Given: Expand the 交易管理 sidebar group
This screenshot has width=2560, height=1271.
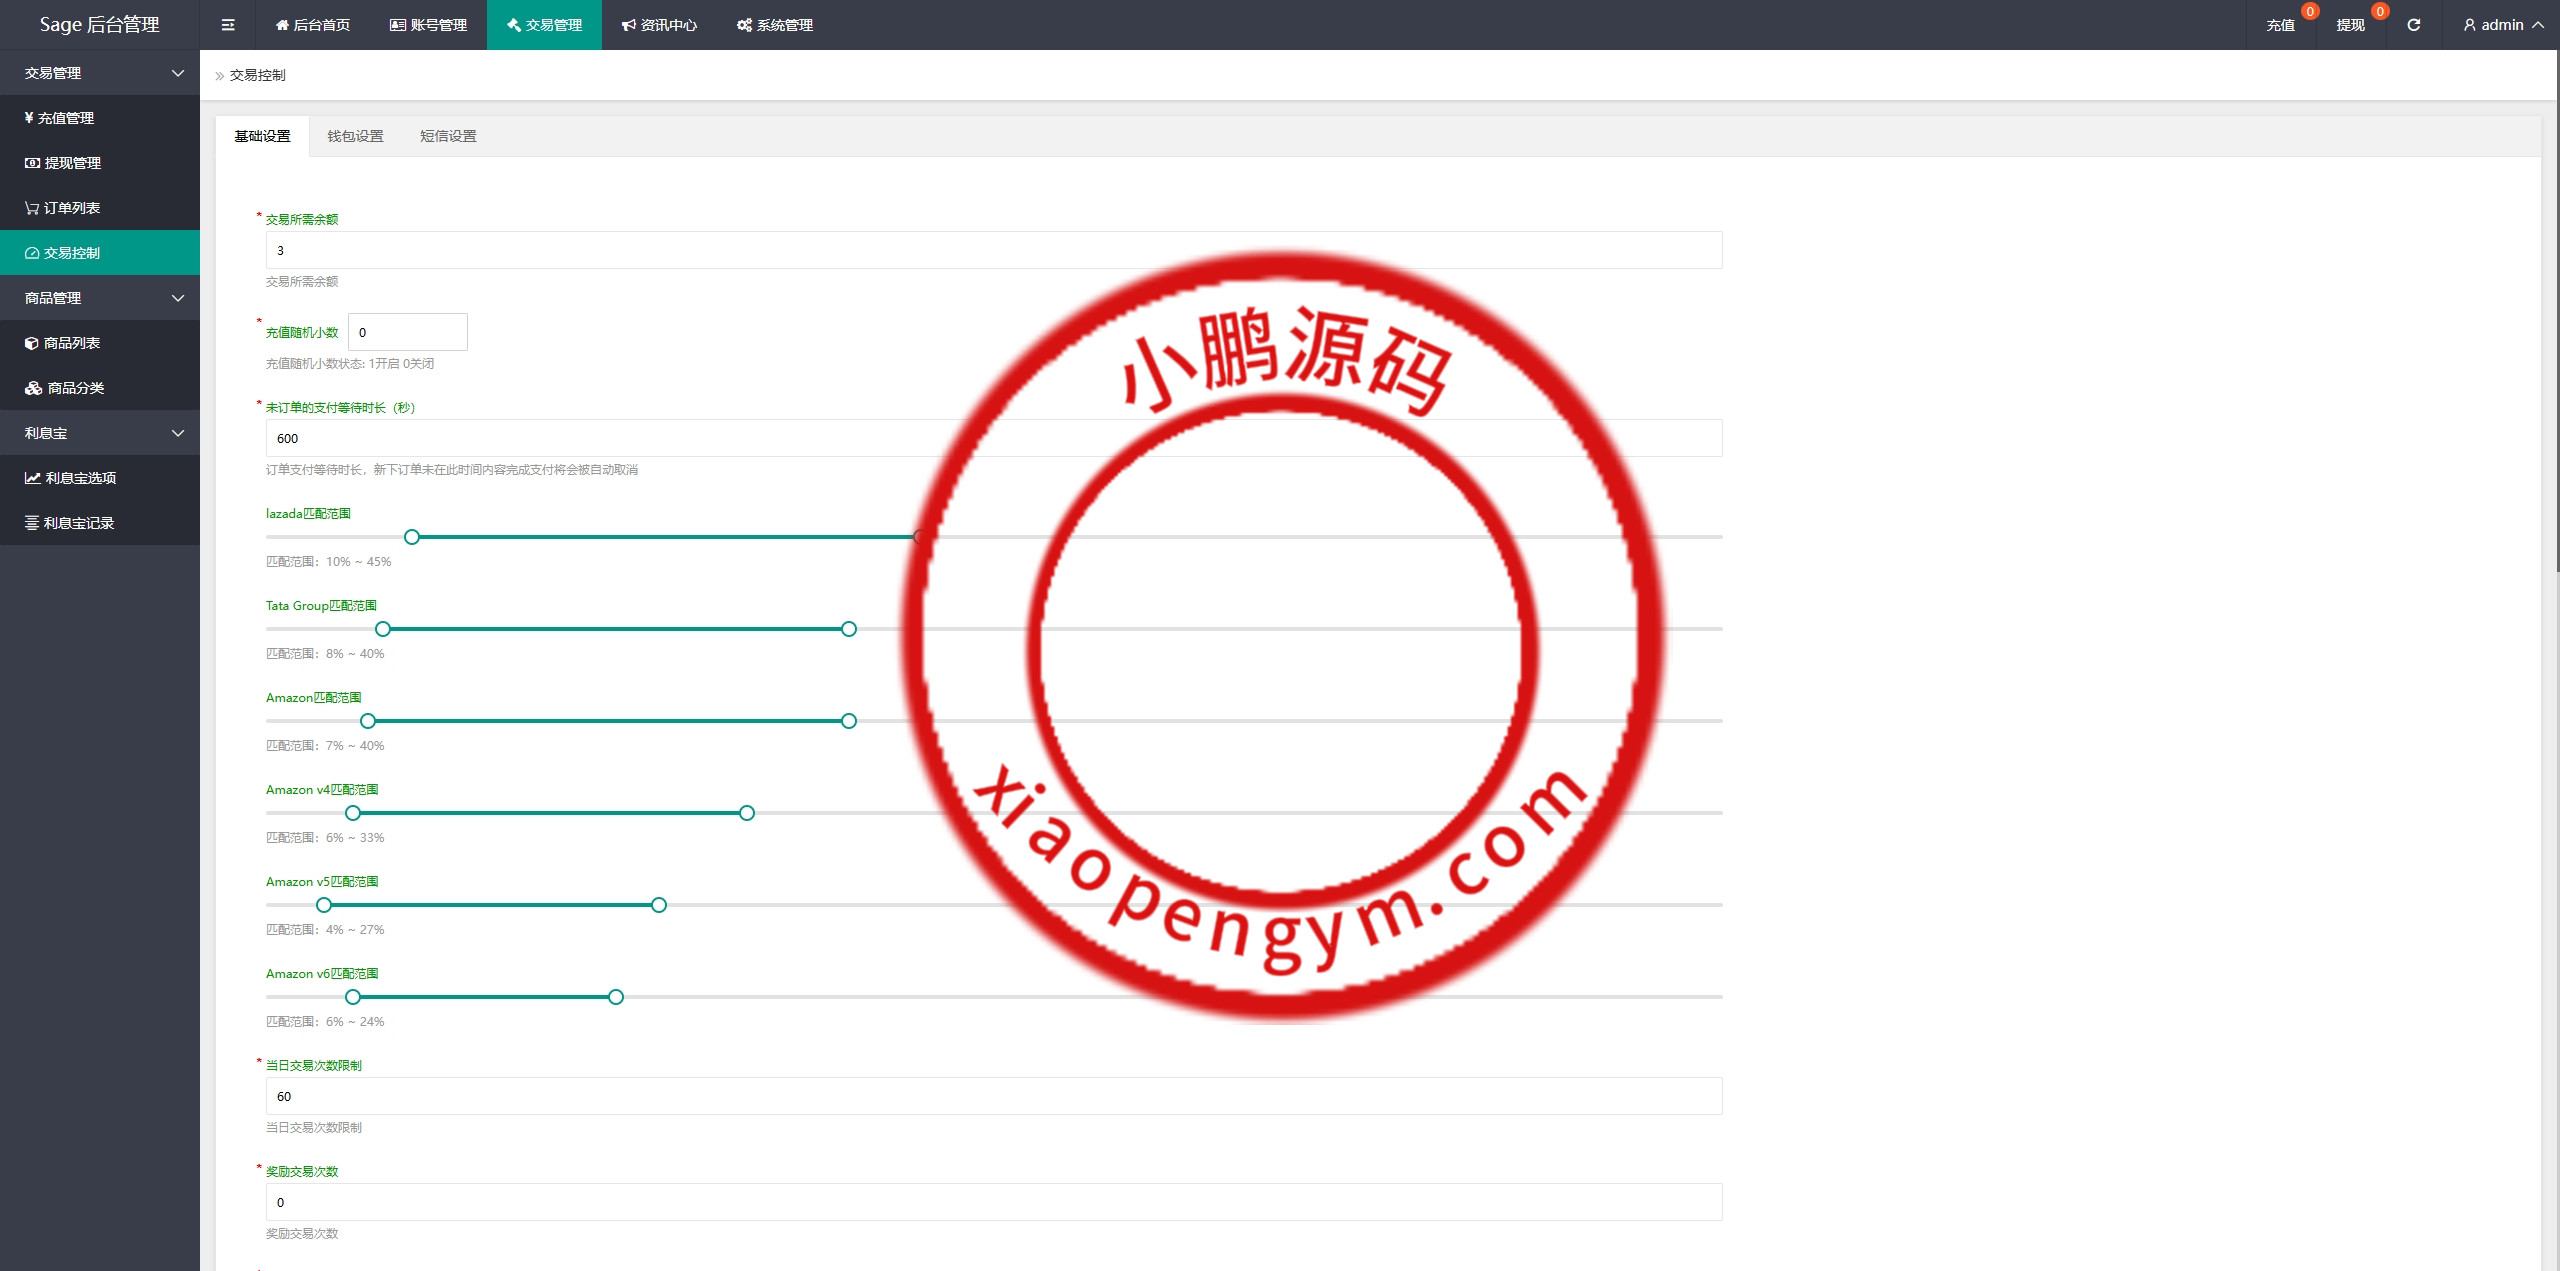Looking at the screenshot, I should (x=100, y=72).
